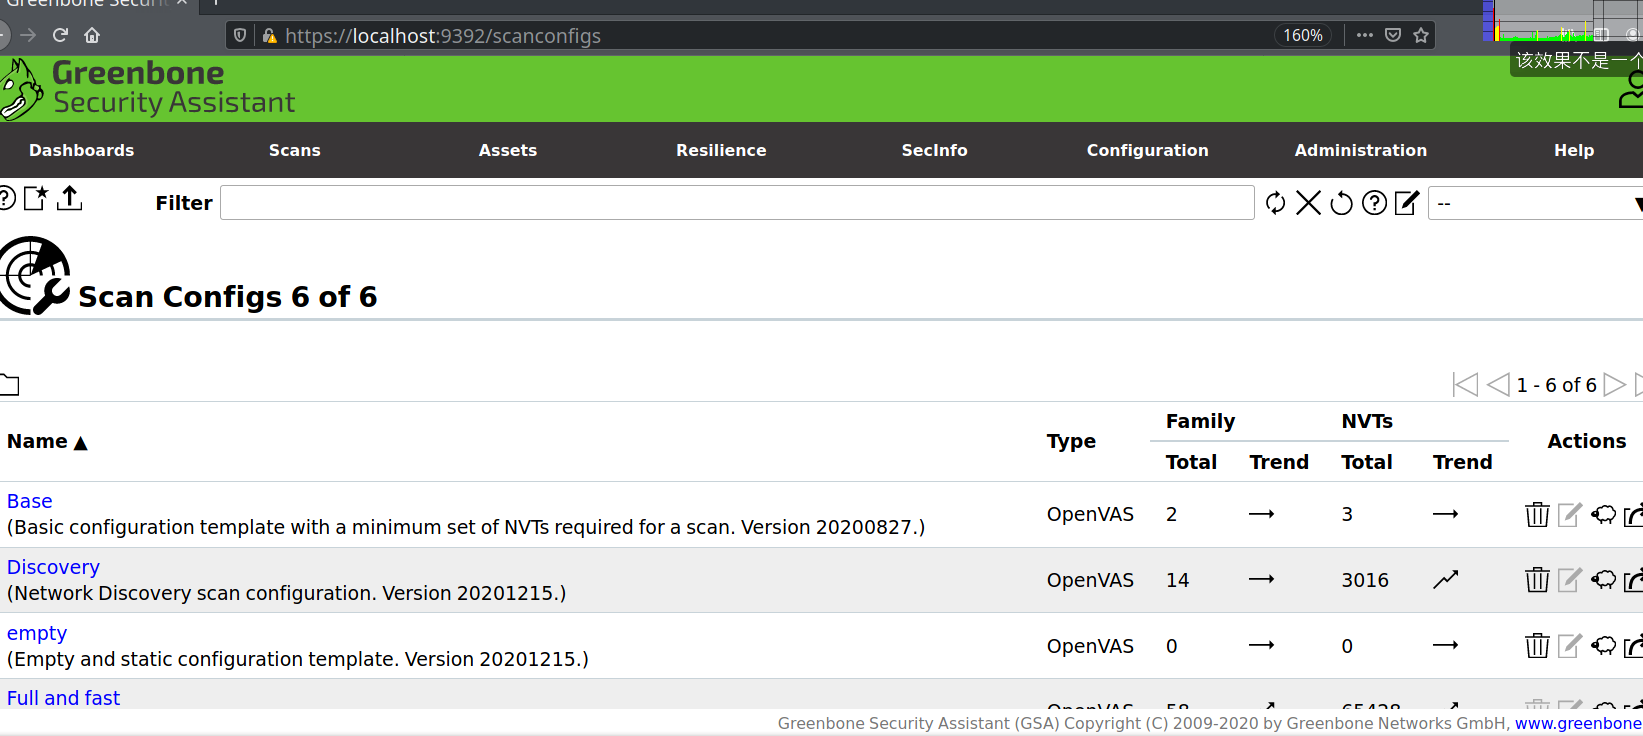Image resolution: width=1643 pixels, height=736 pixels.
Task: Sort by NVTs Total column
Action: pos(1367,462)
